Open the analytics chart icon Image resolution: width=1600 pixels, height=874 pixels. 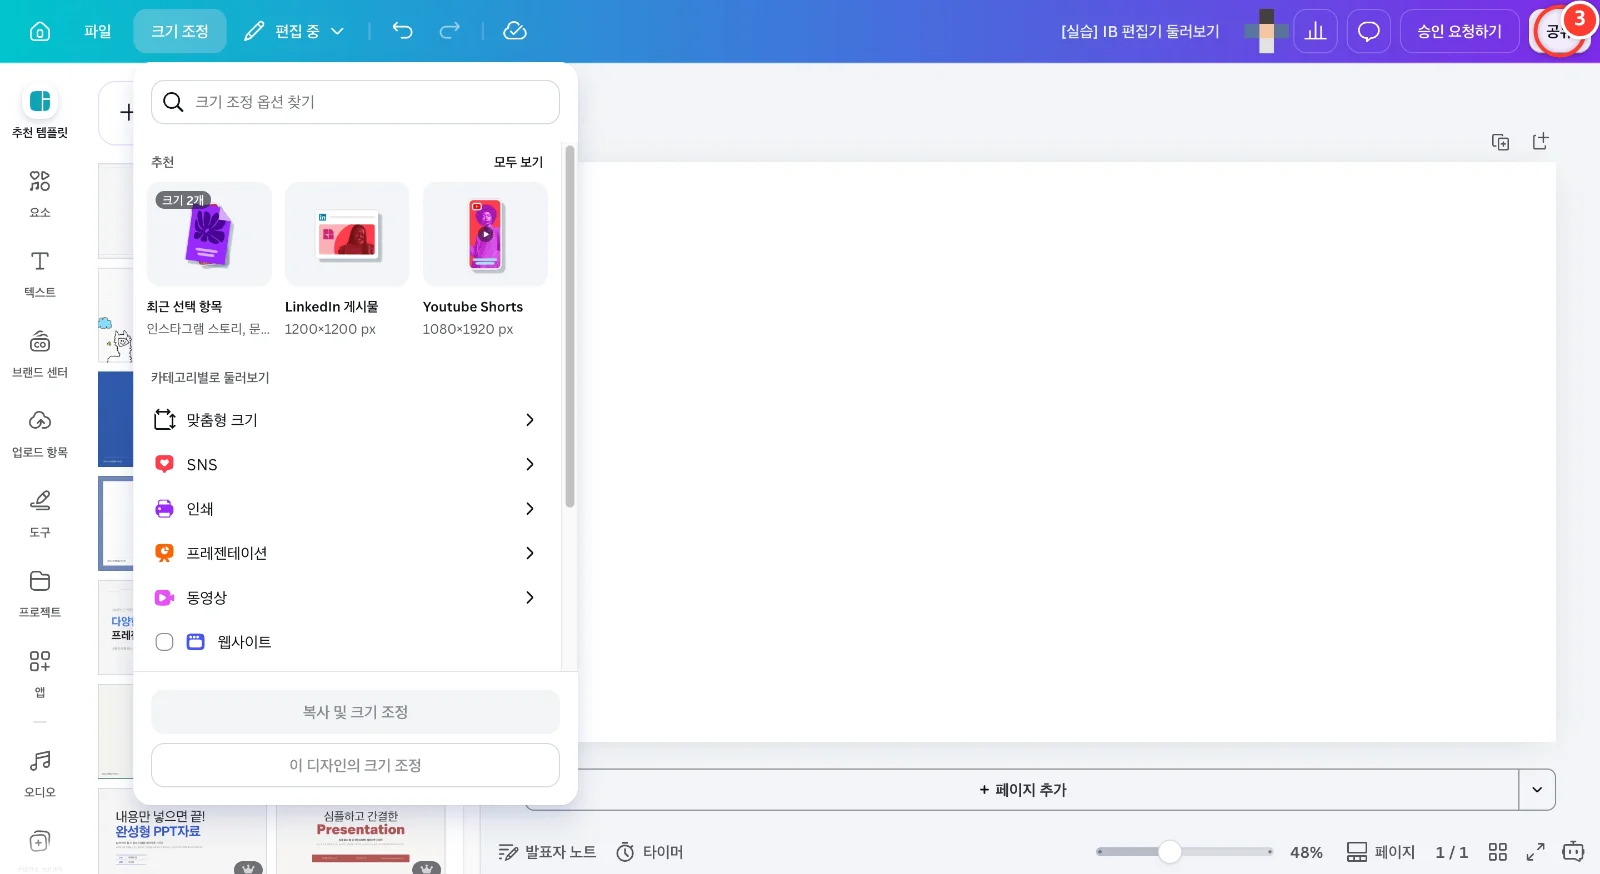tap(1316, 31)
